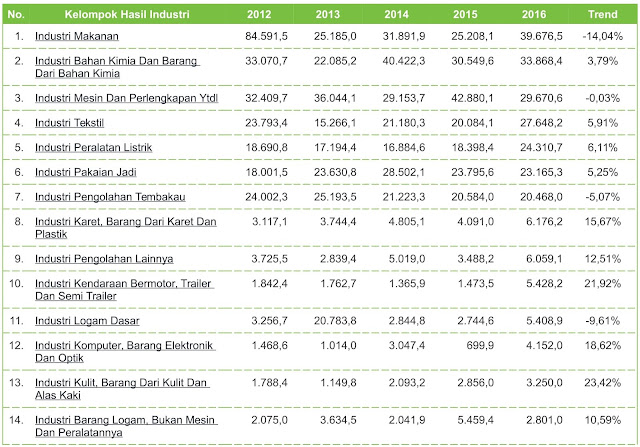Click the 2014 value 28.502,1
The image size is (640, 447).
click(x=404, y=172)
